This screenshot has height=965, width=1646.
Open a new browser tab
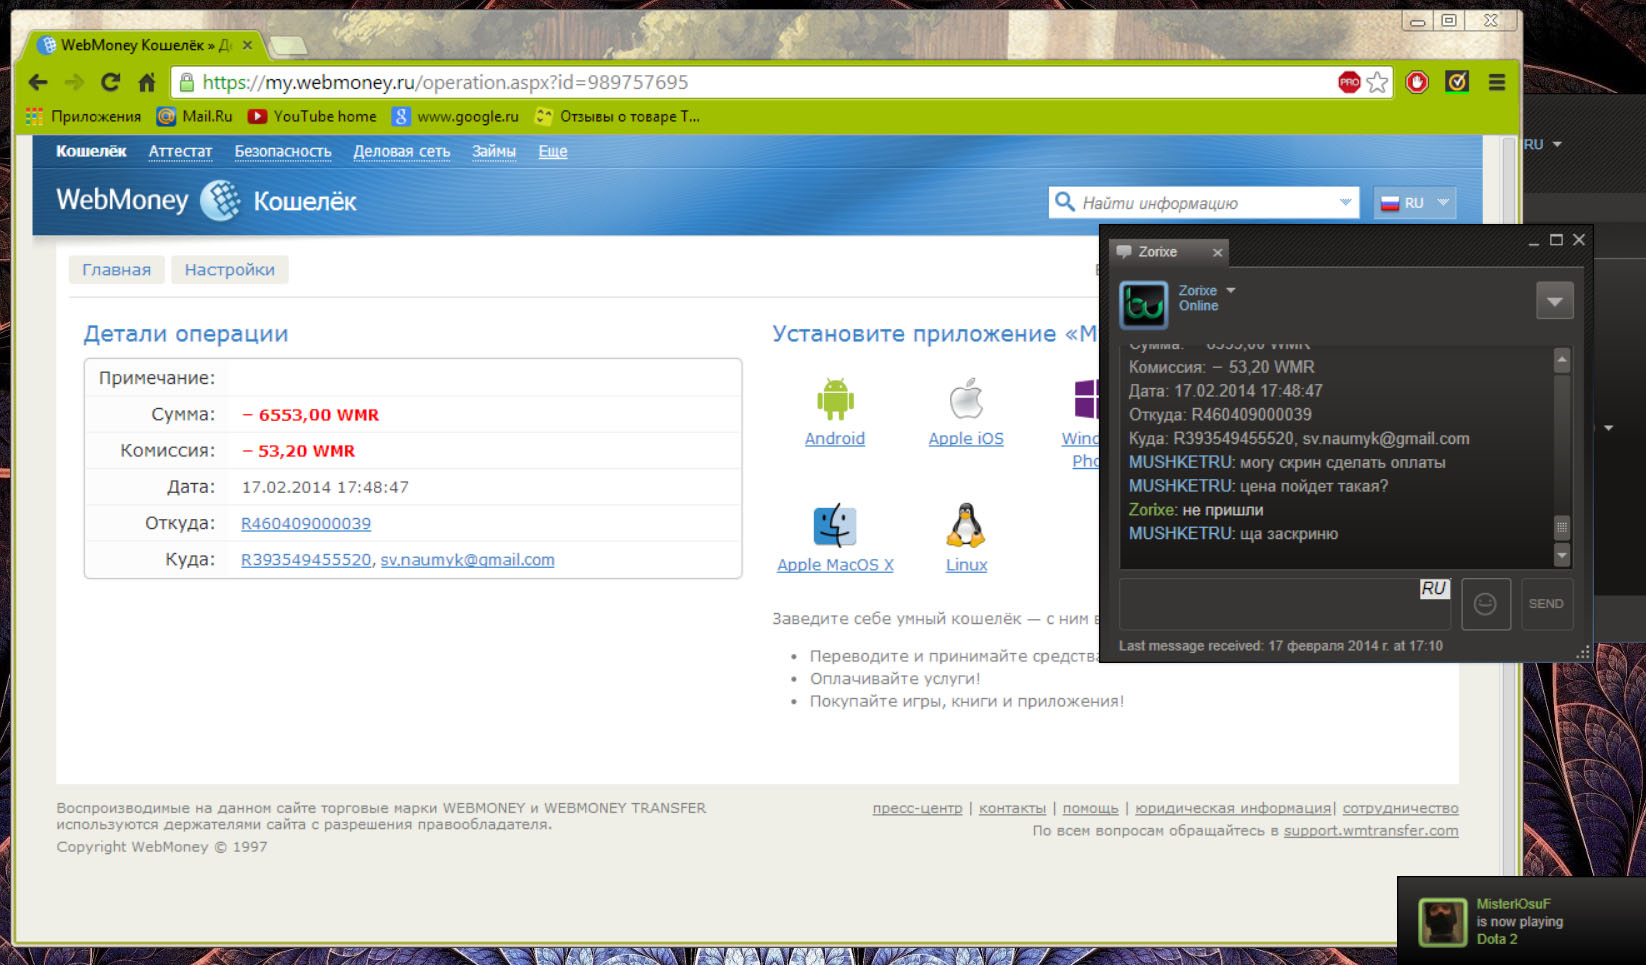[288, 45]
